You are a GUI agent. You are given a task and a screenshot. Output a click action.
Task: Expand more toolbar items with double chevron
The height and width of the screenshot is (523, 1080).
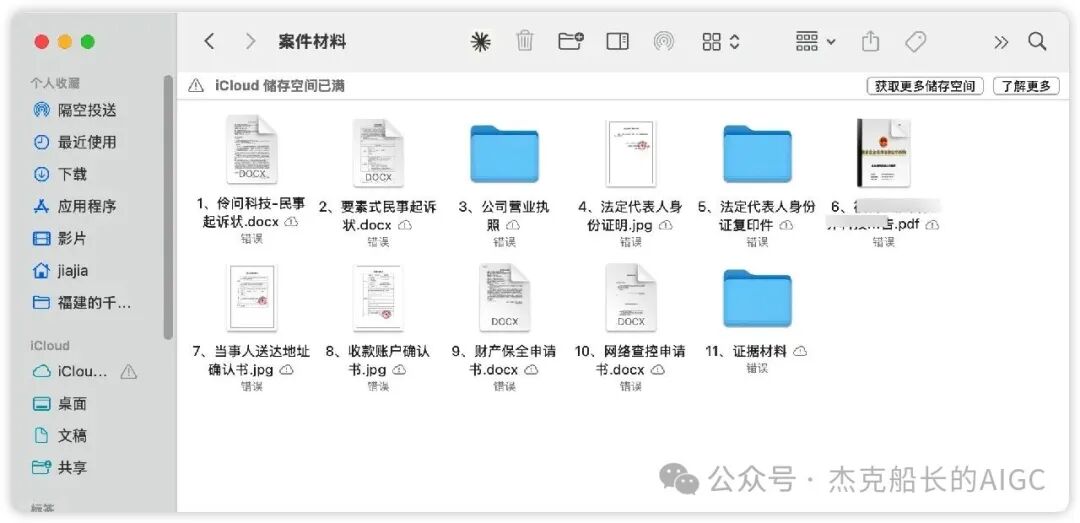[1001, 43]
